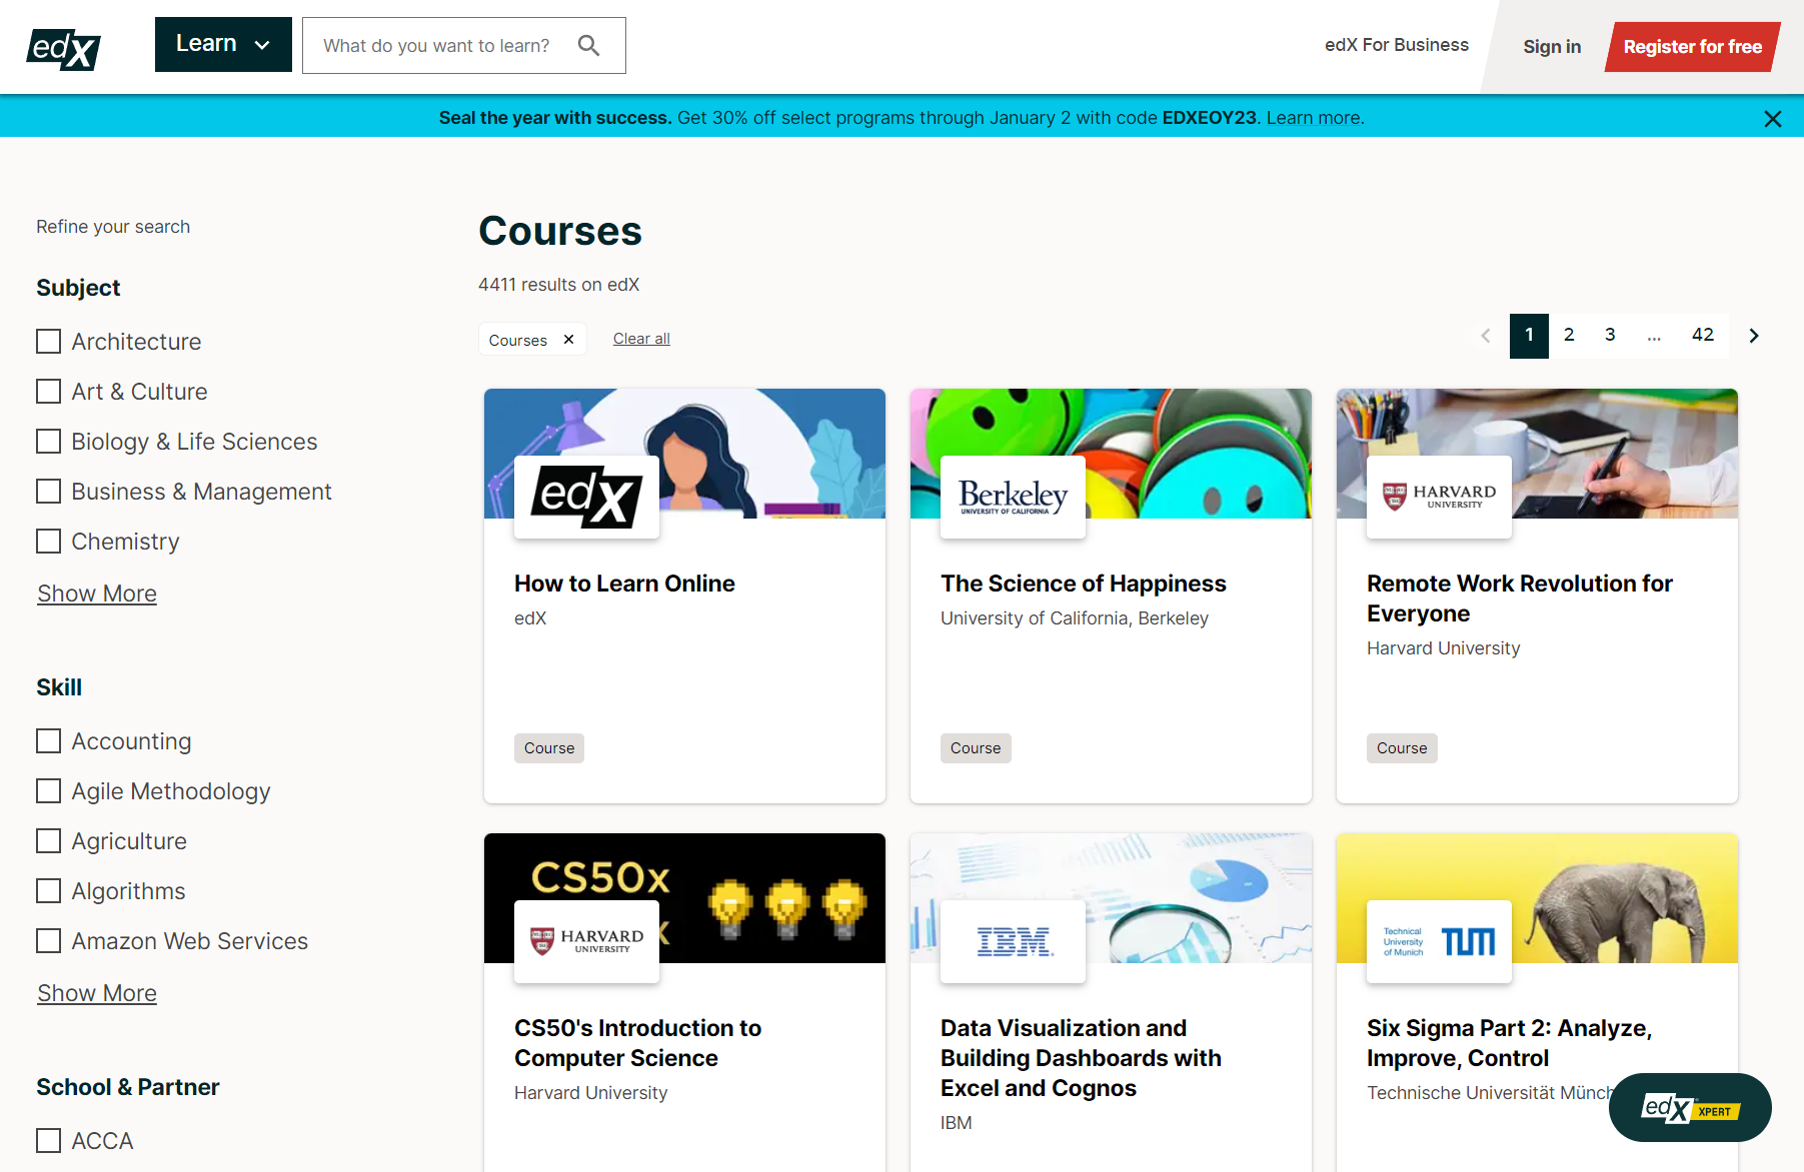The height and width of the screenshot is (1172, 1804).
Task: Click the Register for free button
Action: (x=1692, y=47)
